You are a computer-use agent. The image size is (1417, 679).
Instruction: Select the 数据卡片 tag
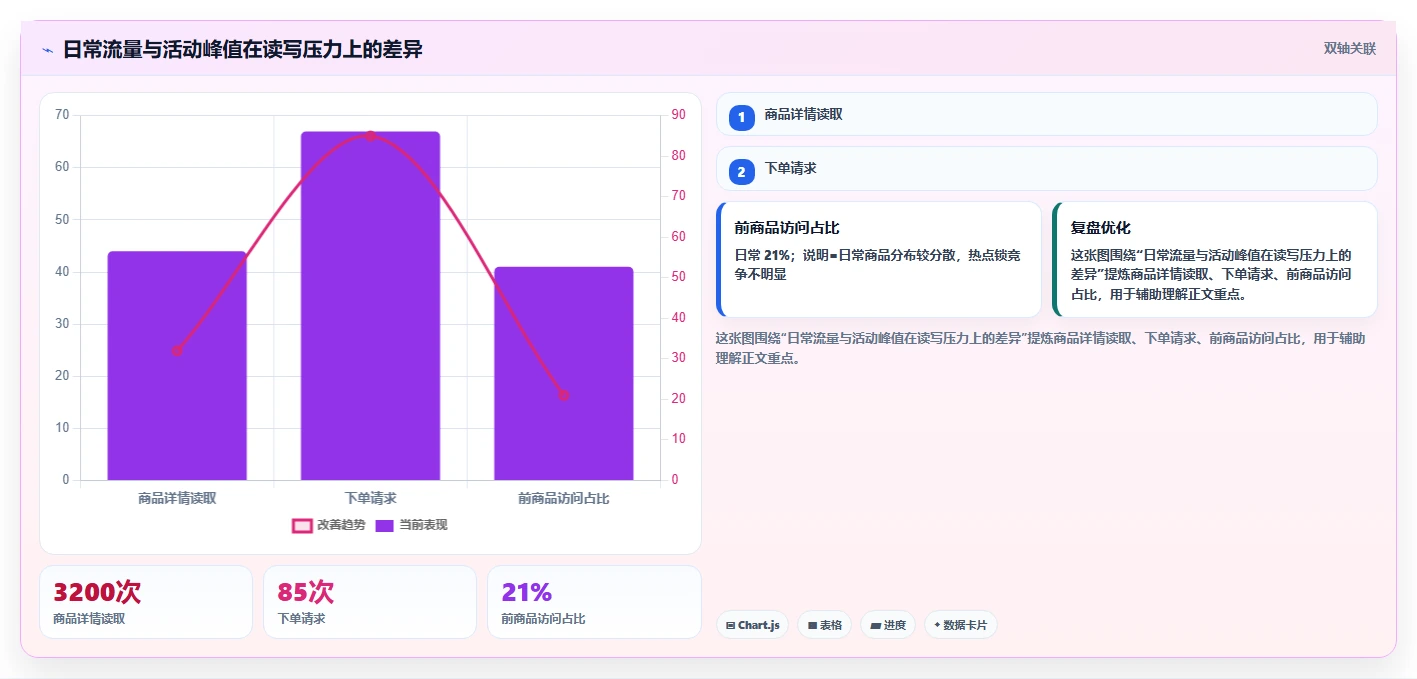pos(961,625)
